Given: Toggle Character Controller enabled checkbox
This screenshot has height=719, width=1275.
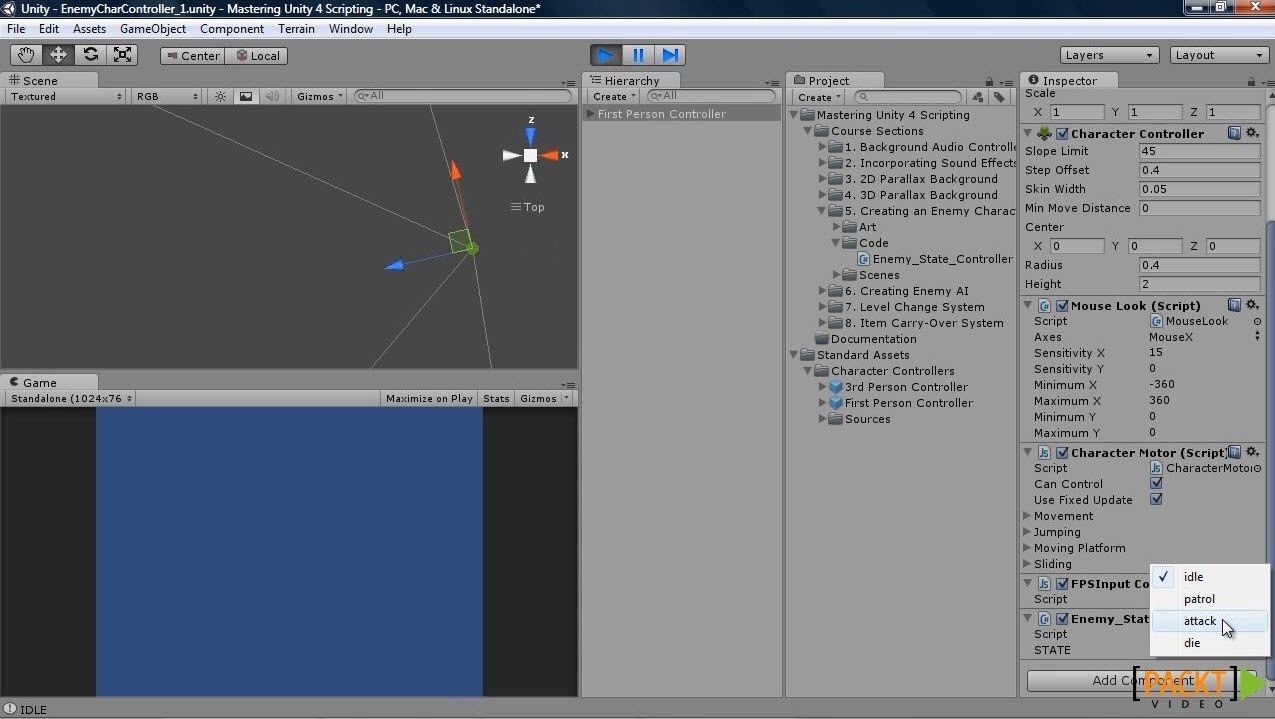Looking at the screenshot, I should [1063, 133].
